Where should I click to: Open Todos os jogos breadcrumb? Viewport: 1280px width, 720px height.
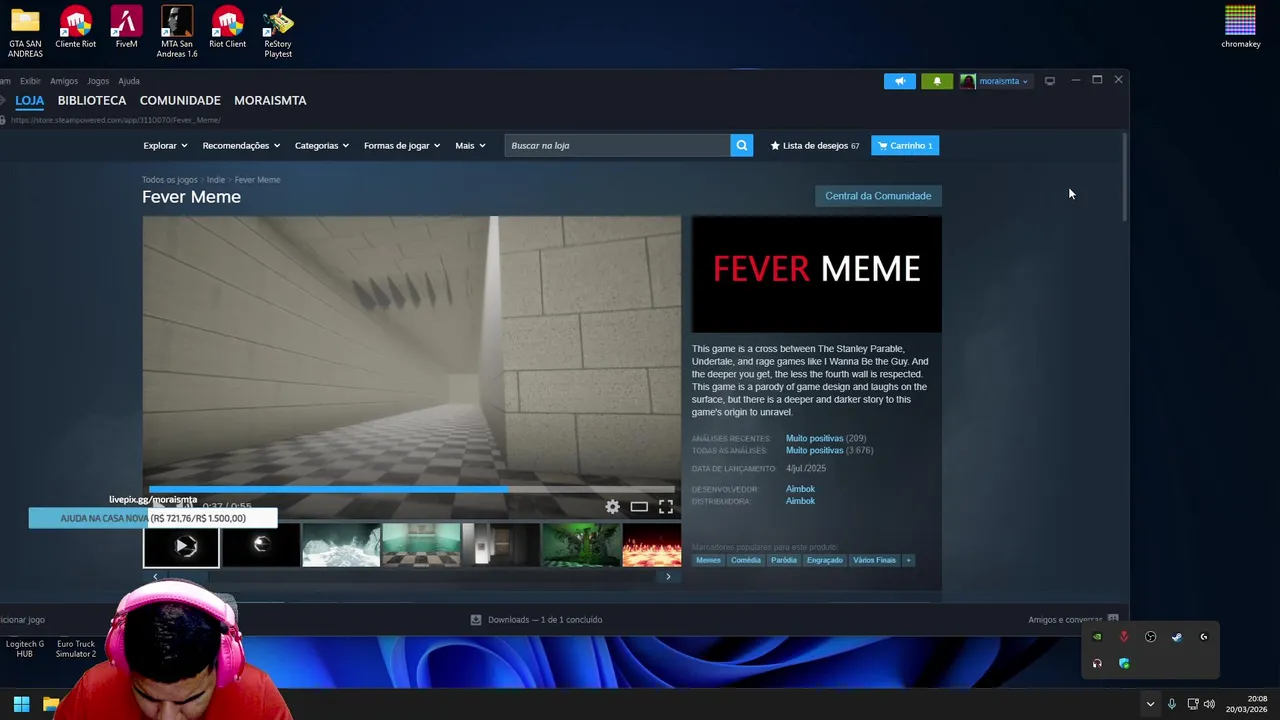click(170, 180)
